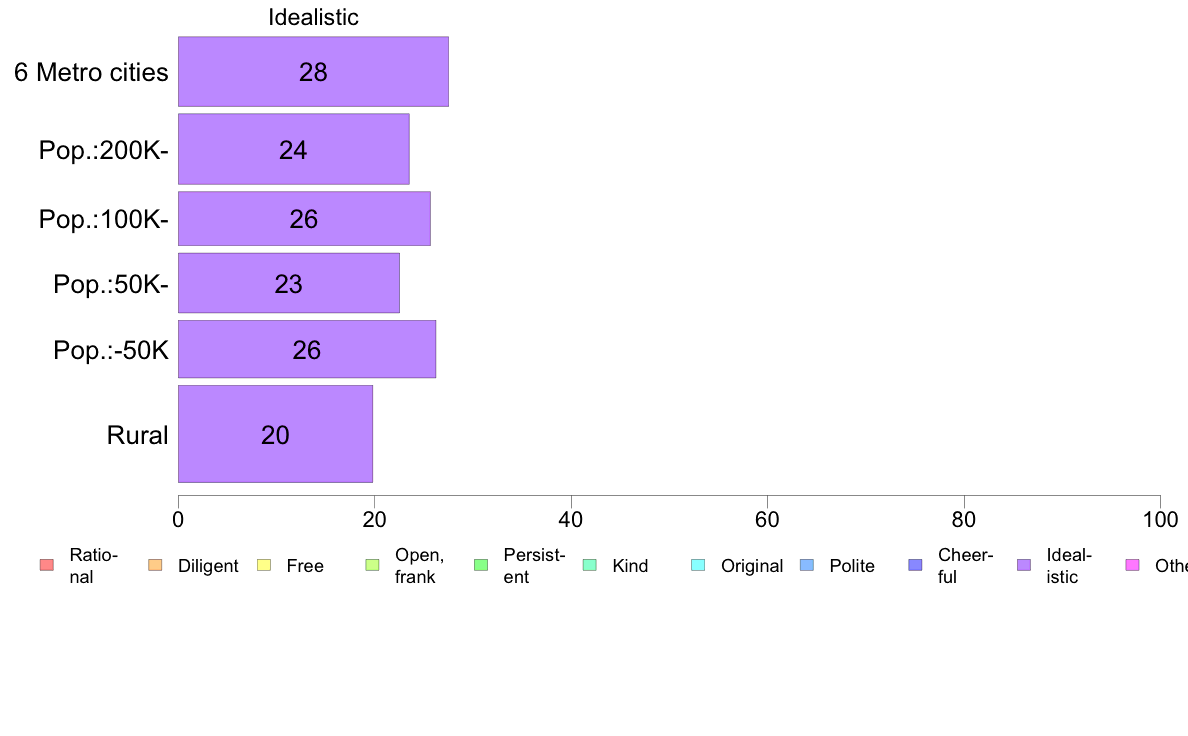Click the Persistent green legend swatch

pos(481,565)
